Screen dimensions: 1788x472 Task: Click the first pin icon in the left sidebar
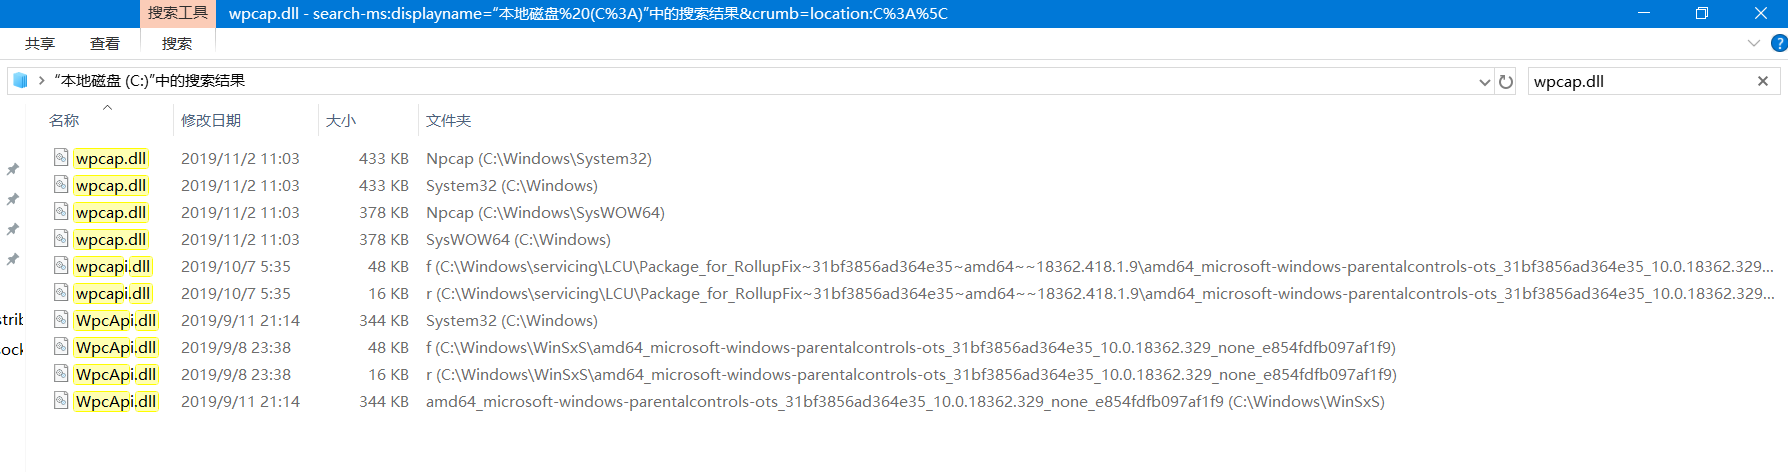tap(12, 169)
